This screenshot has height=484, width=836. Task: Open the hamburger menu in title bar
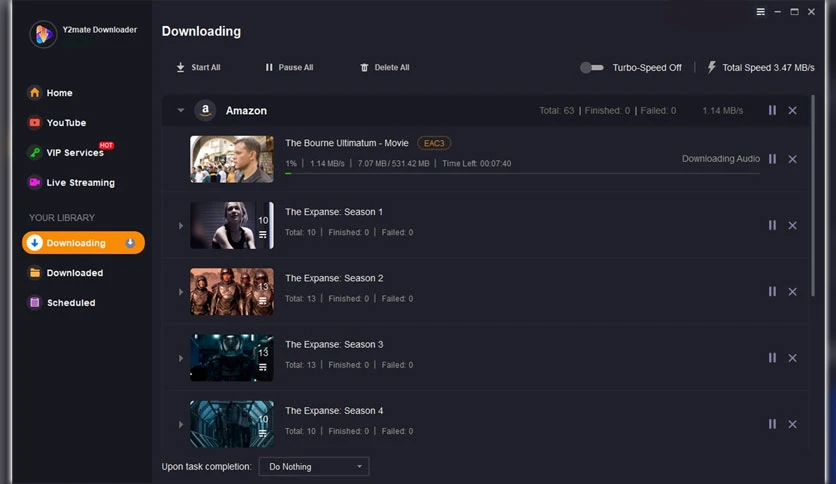coord(761,12)
